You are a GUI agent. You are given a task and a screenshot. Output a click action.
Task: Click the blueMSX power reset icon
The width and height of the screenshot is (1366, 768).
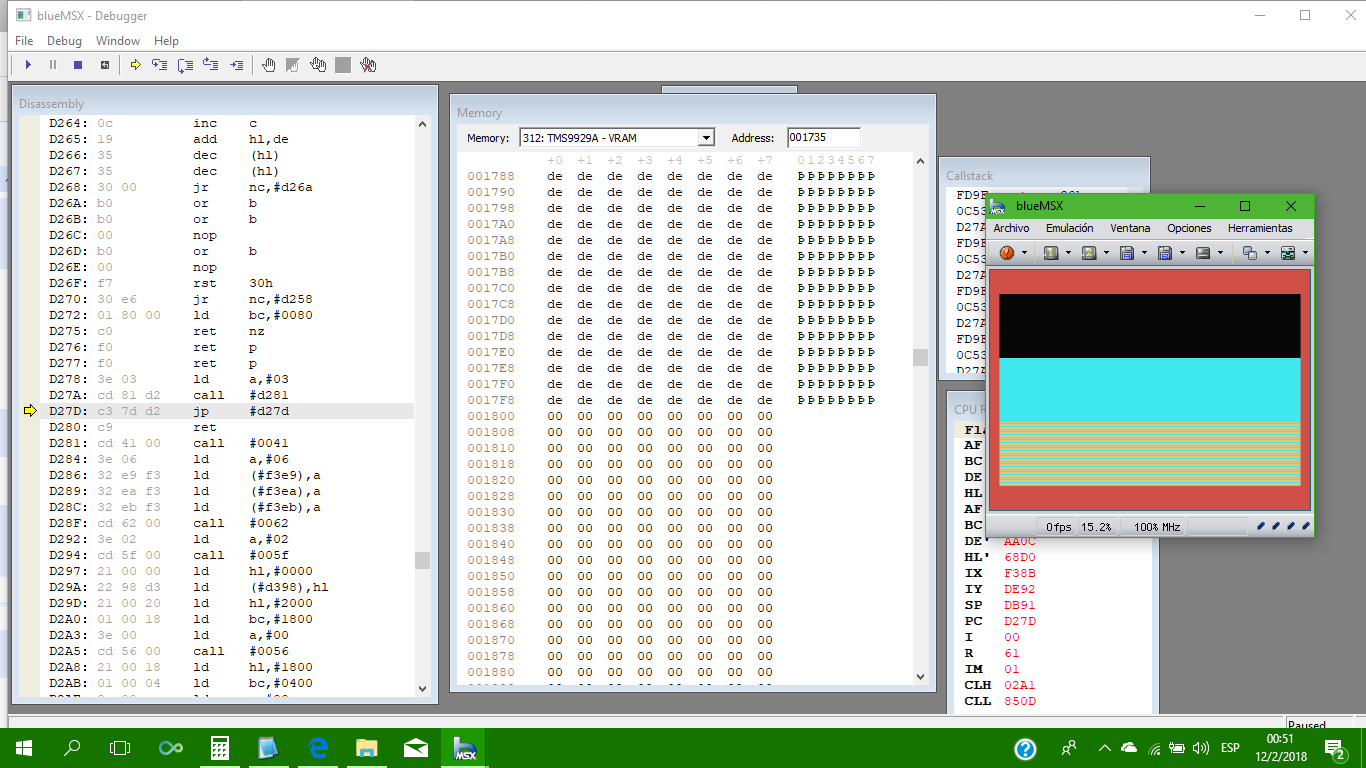[1006, 252]
